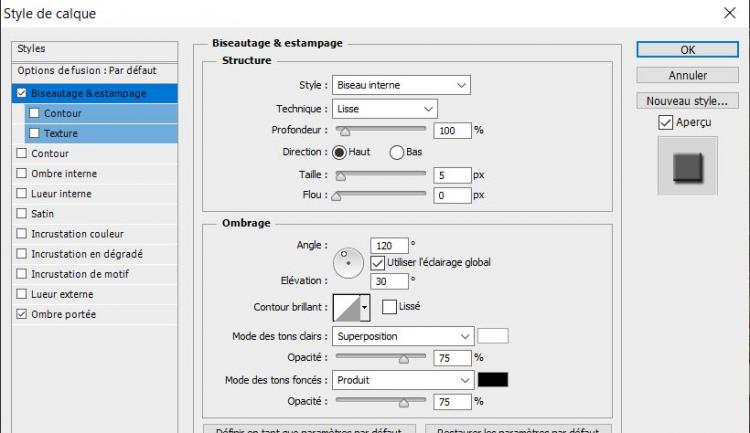The width and height of the screenshot is (750, 433).
Task: Select Ombre portée in styles list
Action: tap(63, 314)
